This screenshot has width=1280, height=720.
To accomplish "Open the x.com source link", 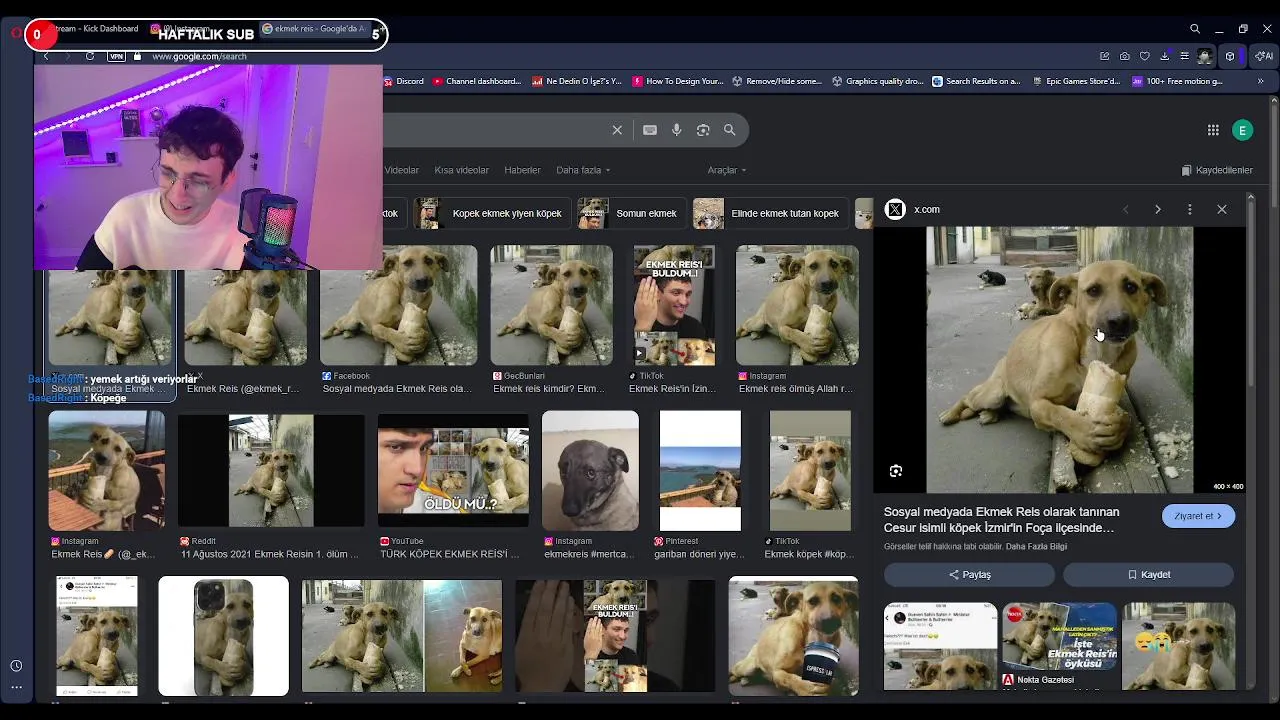I will point(926,209).
